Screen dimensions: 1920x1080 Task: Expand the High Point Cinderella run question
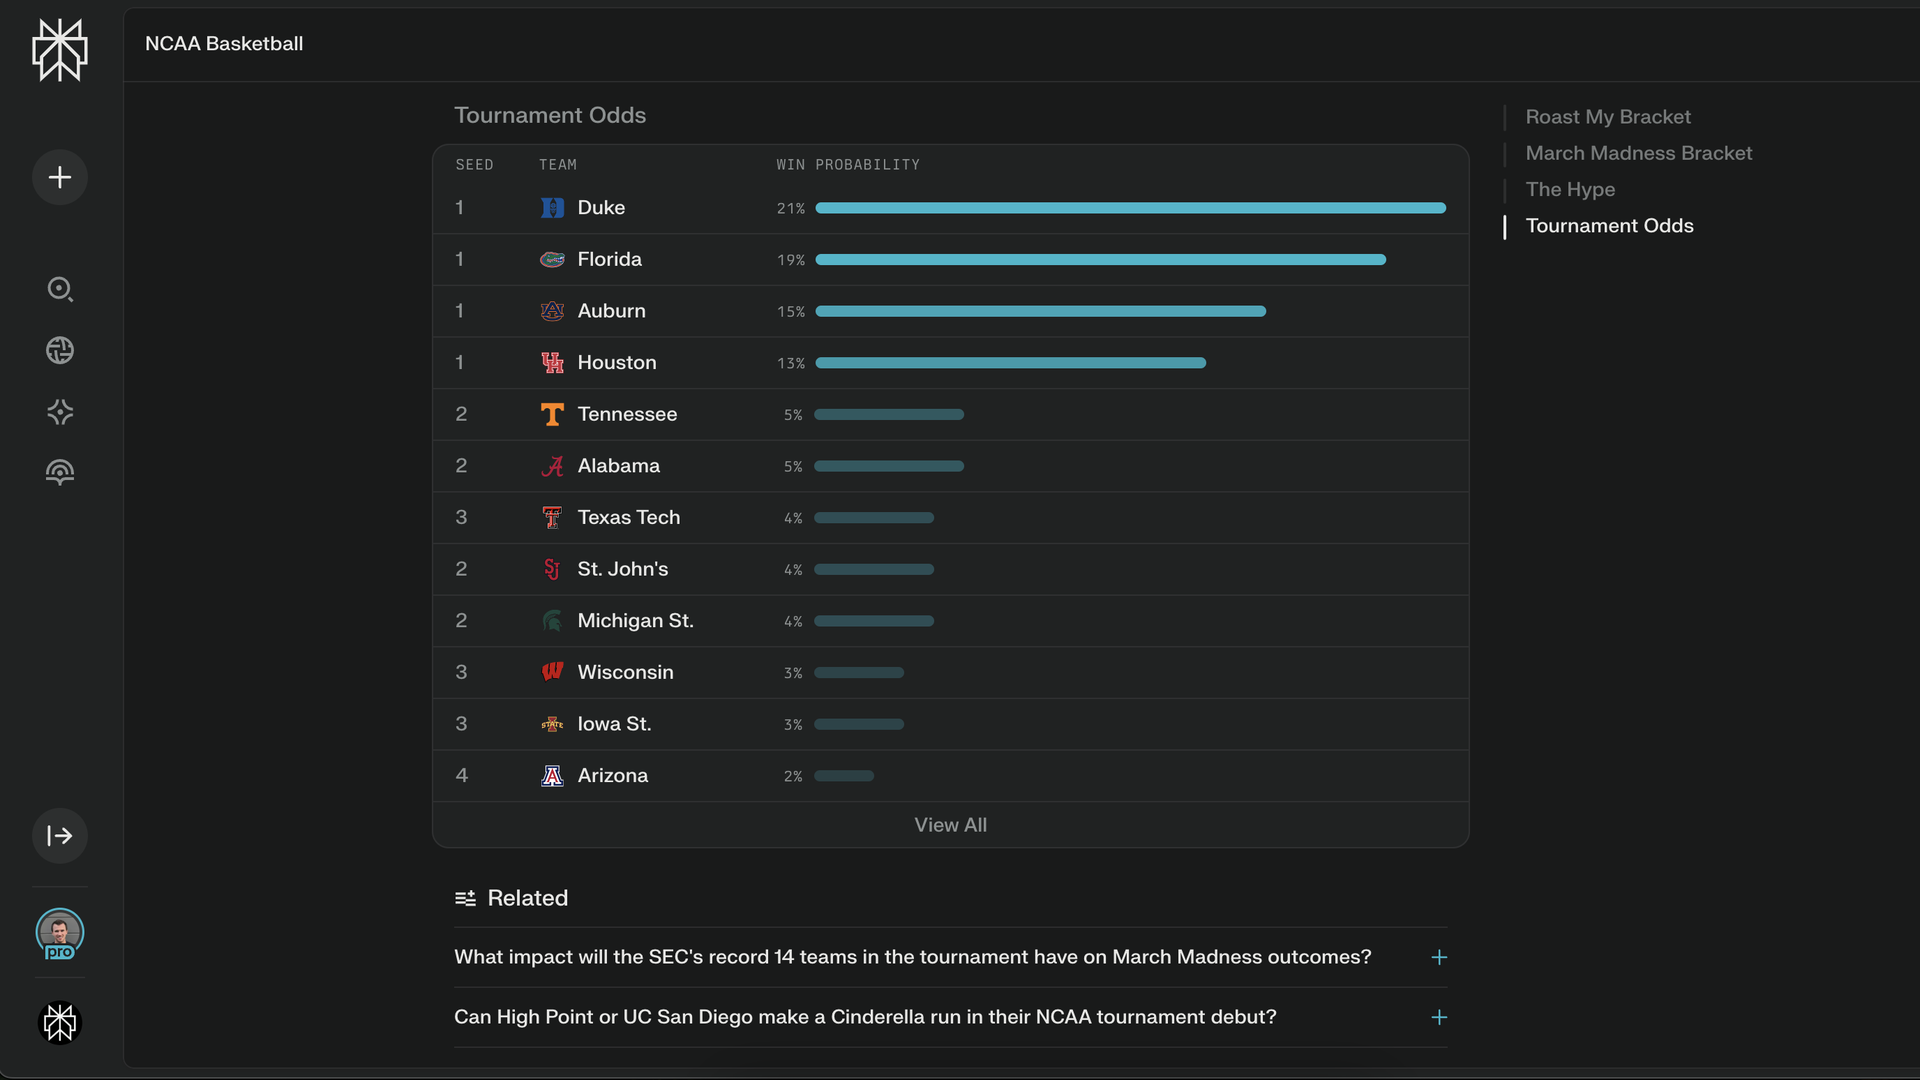1438,1017
